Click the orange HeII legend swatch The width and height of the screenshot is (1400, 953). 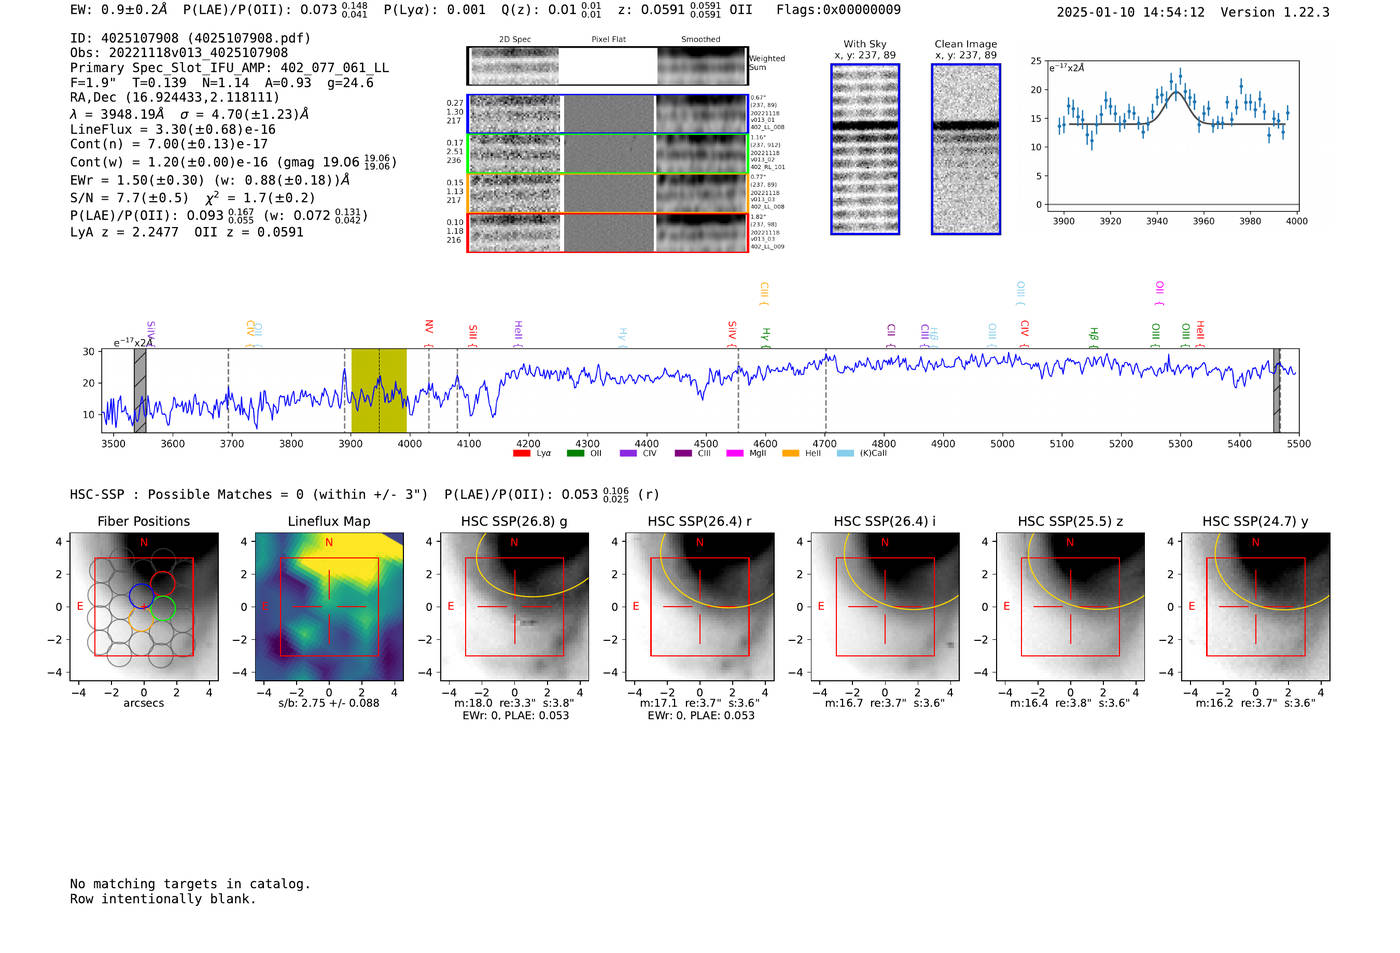pos(791,454)
